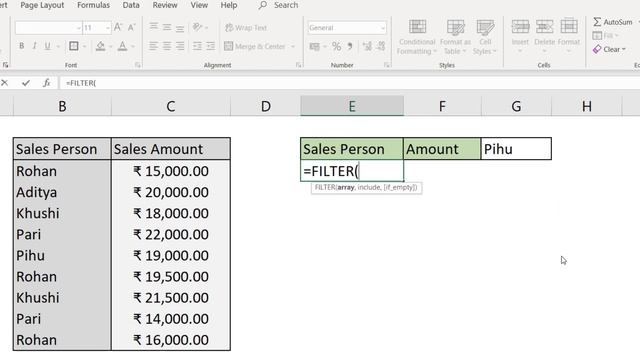Select column G header
The height and width of the screenshot is (360, 640).
(516, 106)
